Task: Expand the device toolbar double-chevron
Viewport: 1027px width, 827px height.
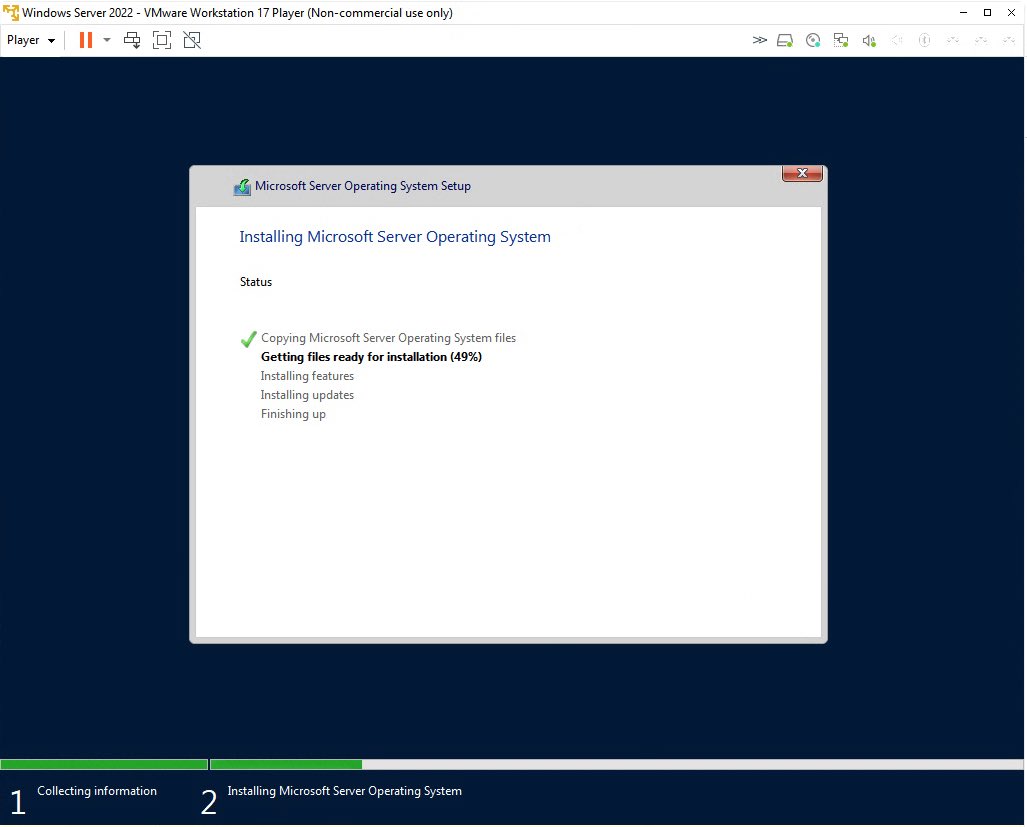Action: point(759,41)
